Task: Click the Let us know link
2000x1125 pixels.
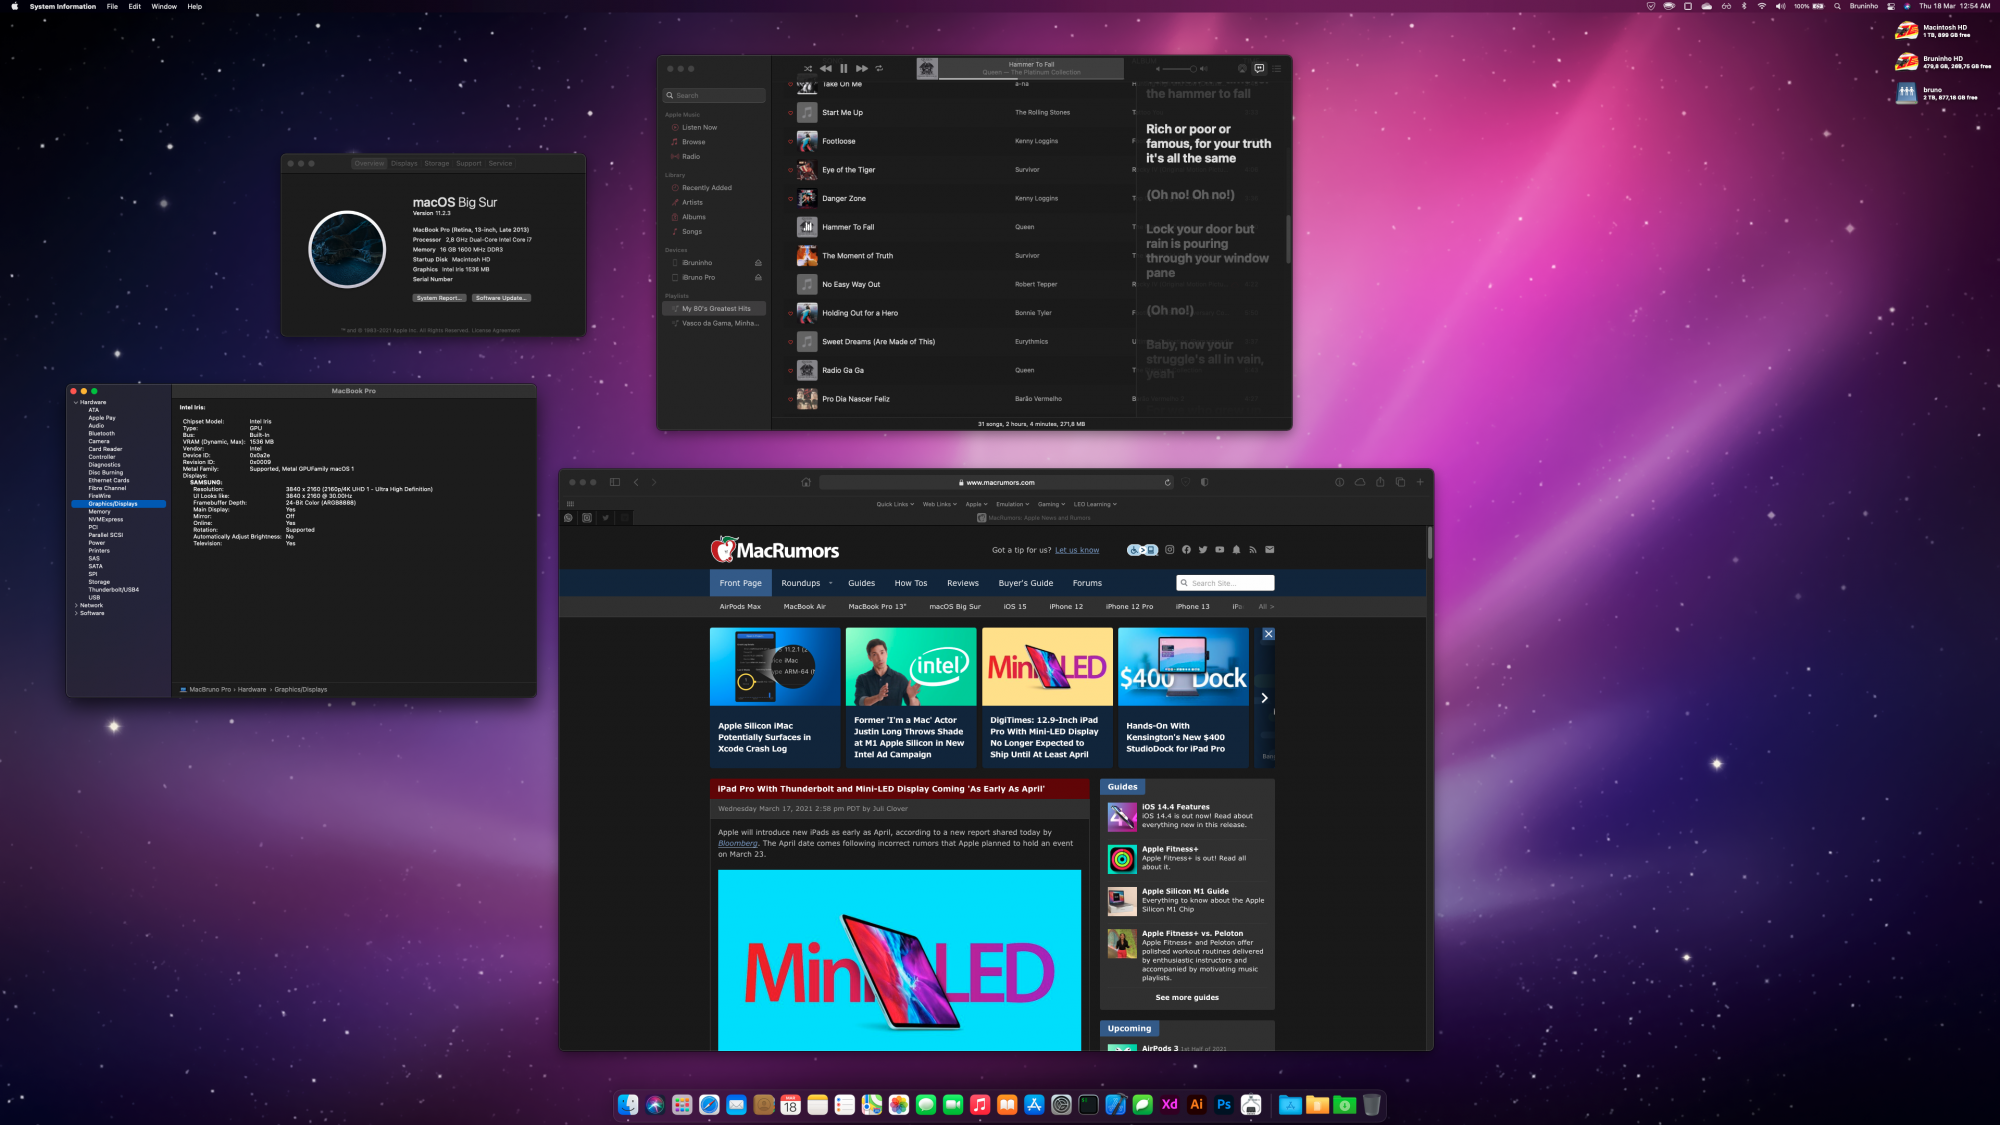Action: point(1077,550)
